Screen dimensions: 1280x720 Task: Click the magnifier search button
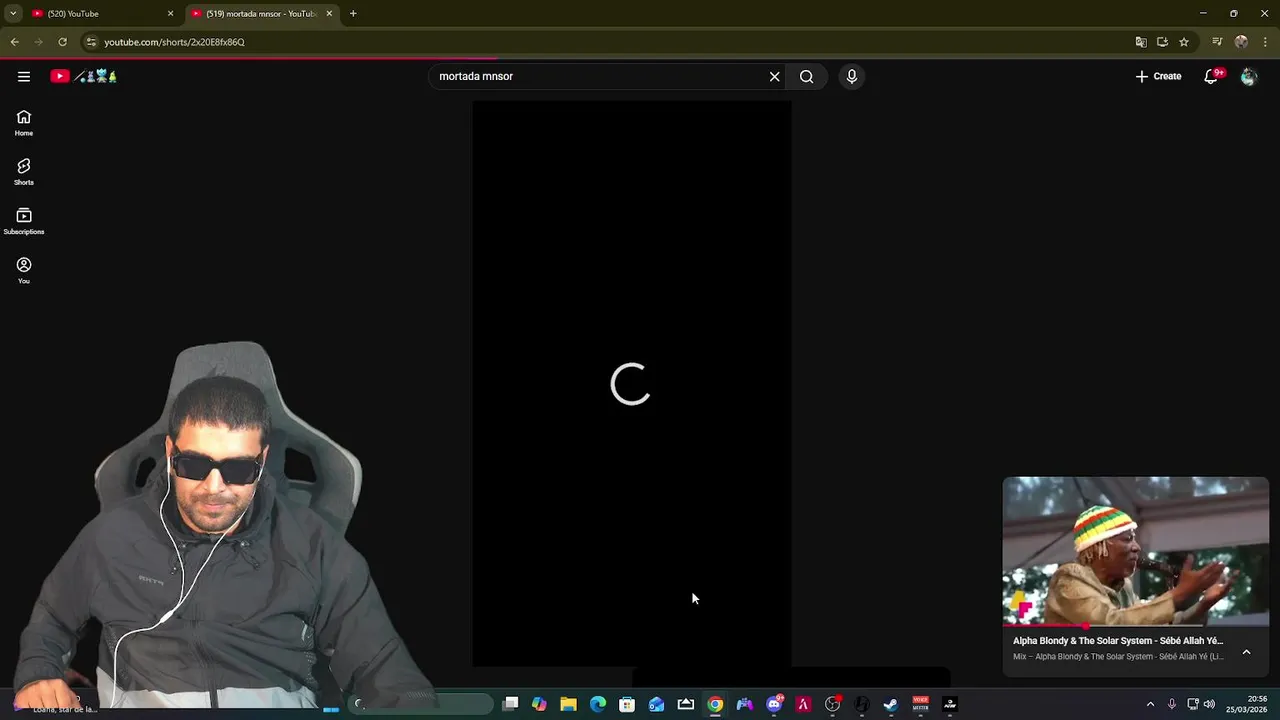click(x=807, y=76)
